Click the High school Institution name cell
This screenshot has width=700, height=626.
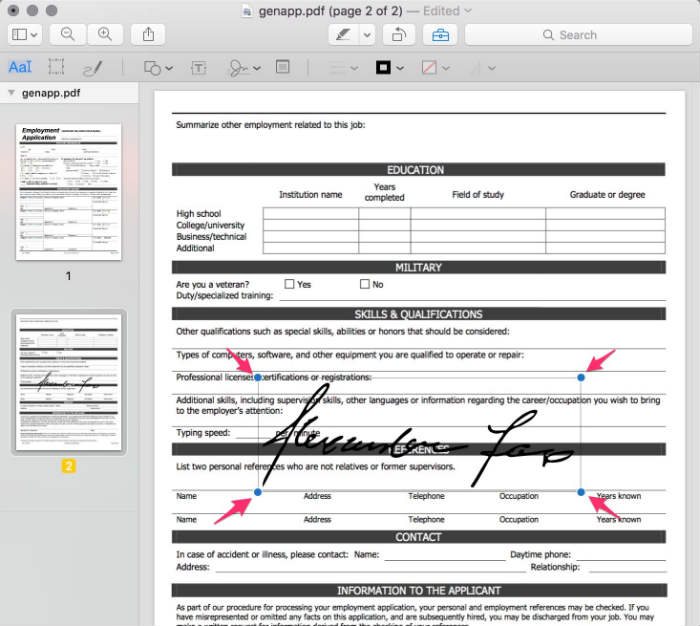pos(311,213)
